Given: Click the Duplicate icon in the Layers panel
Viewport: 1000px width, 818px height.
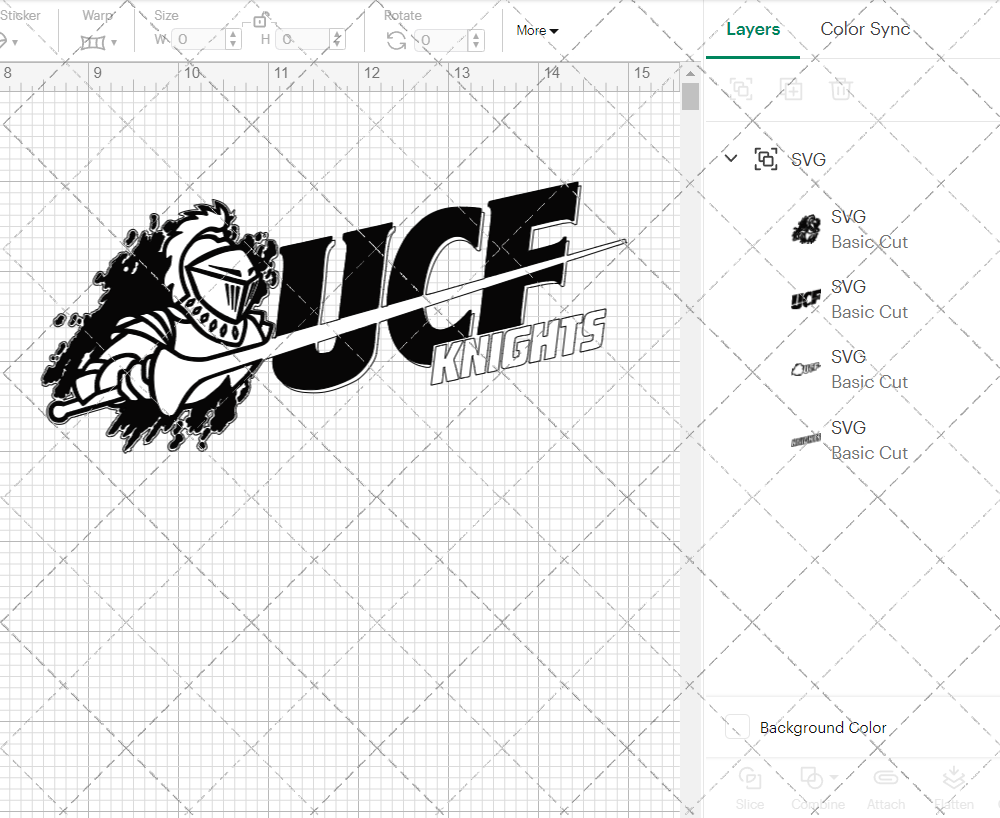Looking at the screenshot, I should coord(791,89).
